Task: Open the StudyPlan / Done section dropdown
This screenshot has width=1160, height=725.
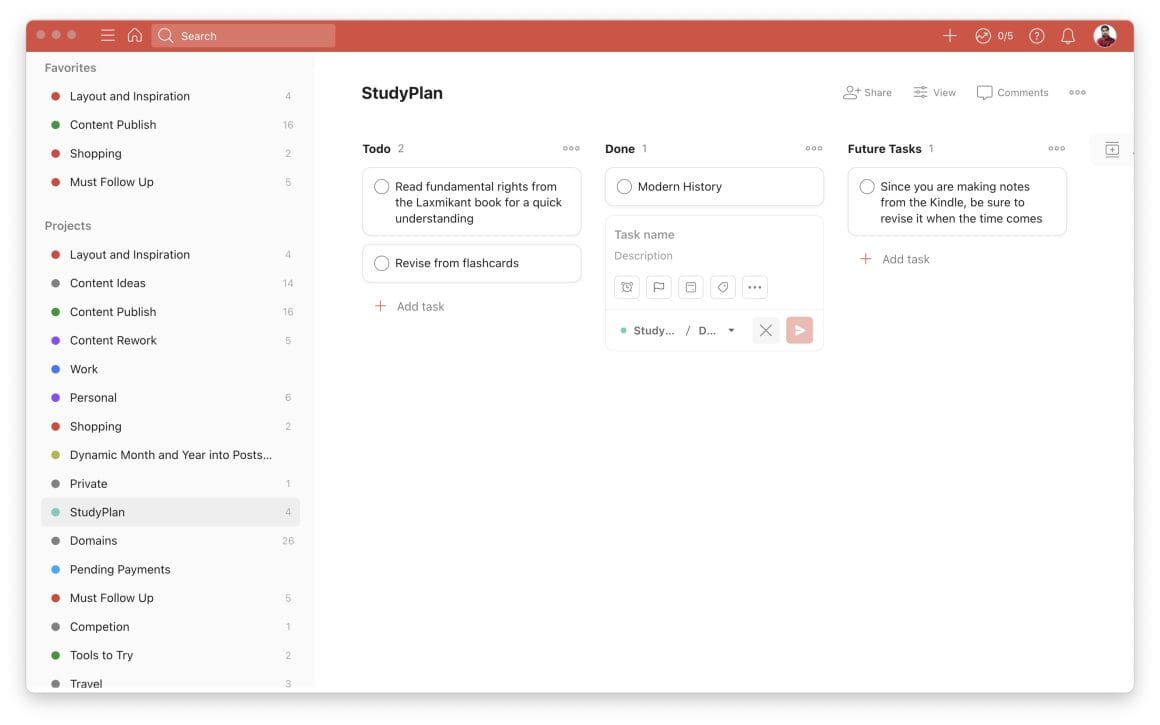Action: pyautogui.click(x=731, y=329)
